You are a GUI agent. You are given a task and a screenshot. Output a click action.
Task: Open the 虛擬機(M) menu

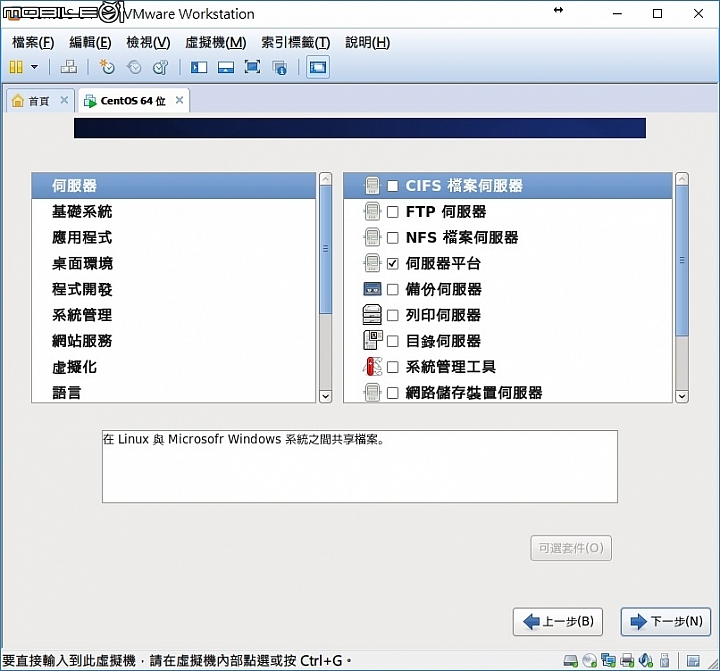click(x=216, y=43)
